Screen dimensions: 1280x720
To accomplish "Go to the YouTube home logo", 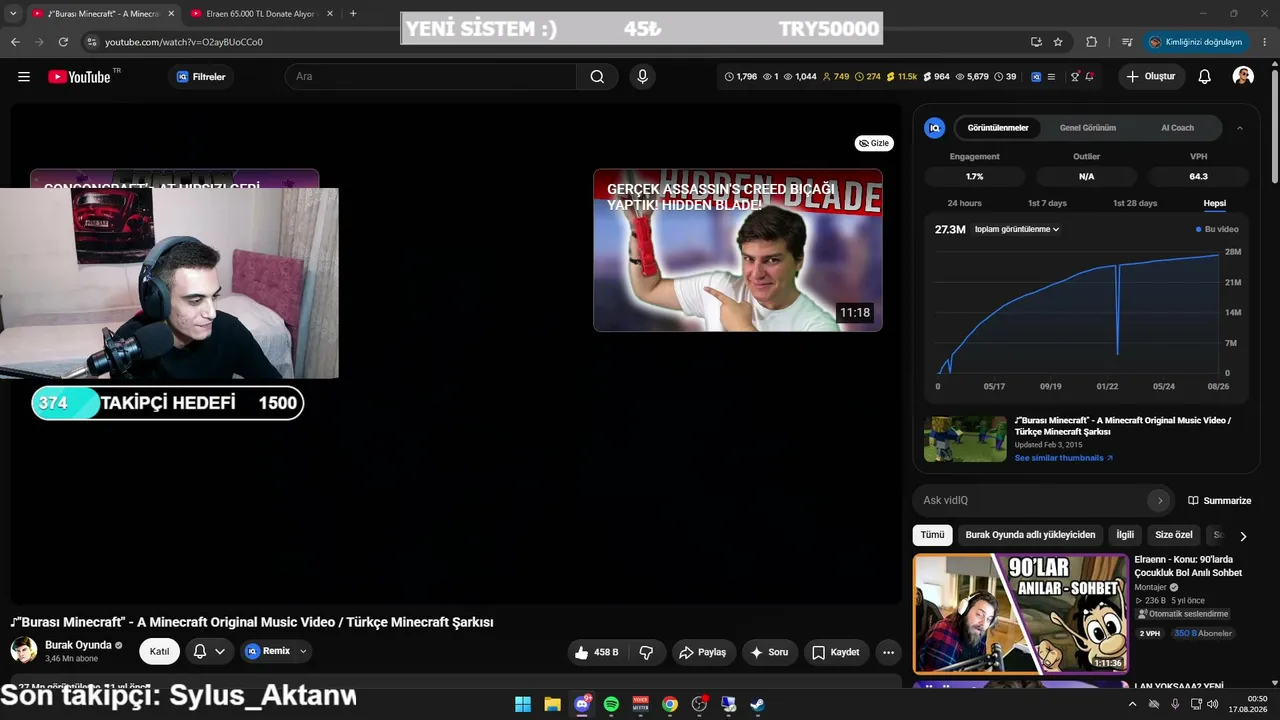I will 79,77.
